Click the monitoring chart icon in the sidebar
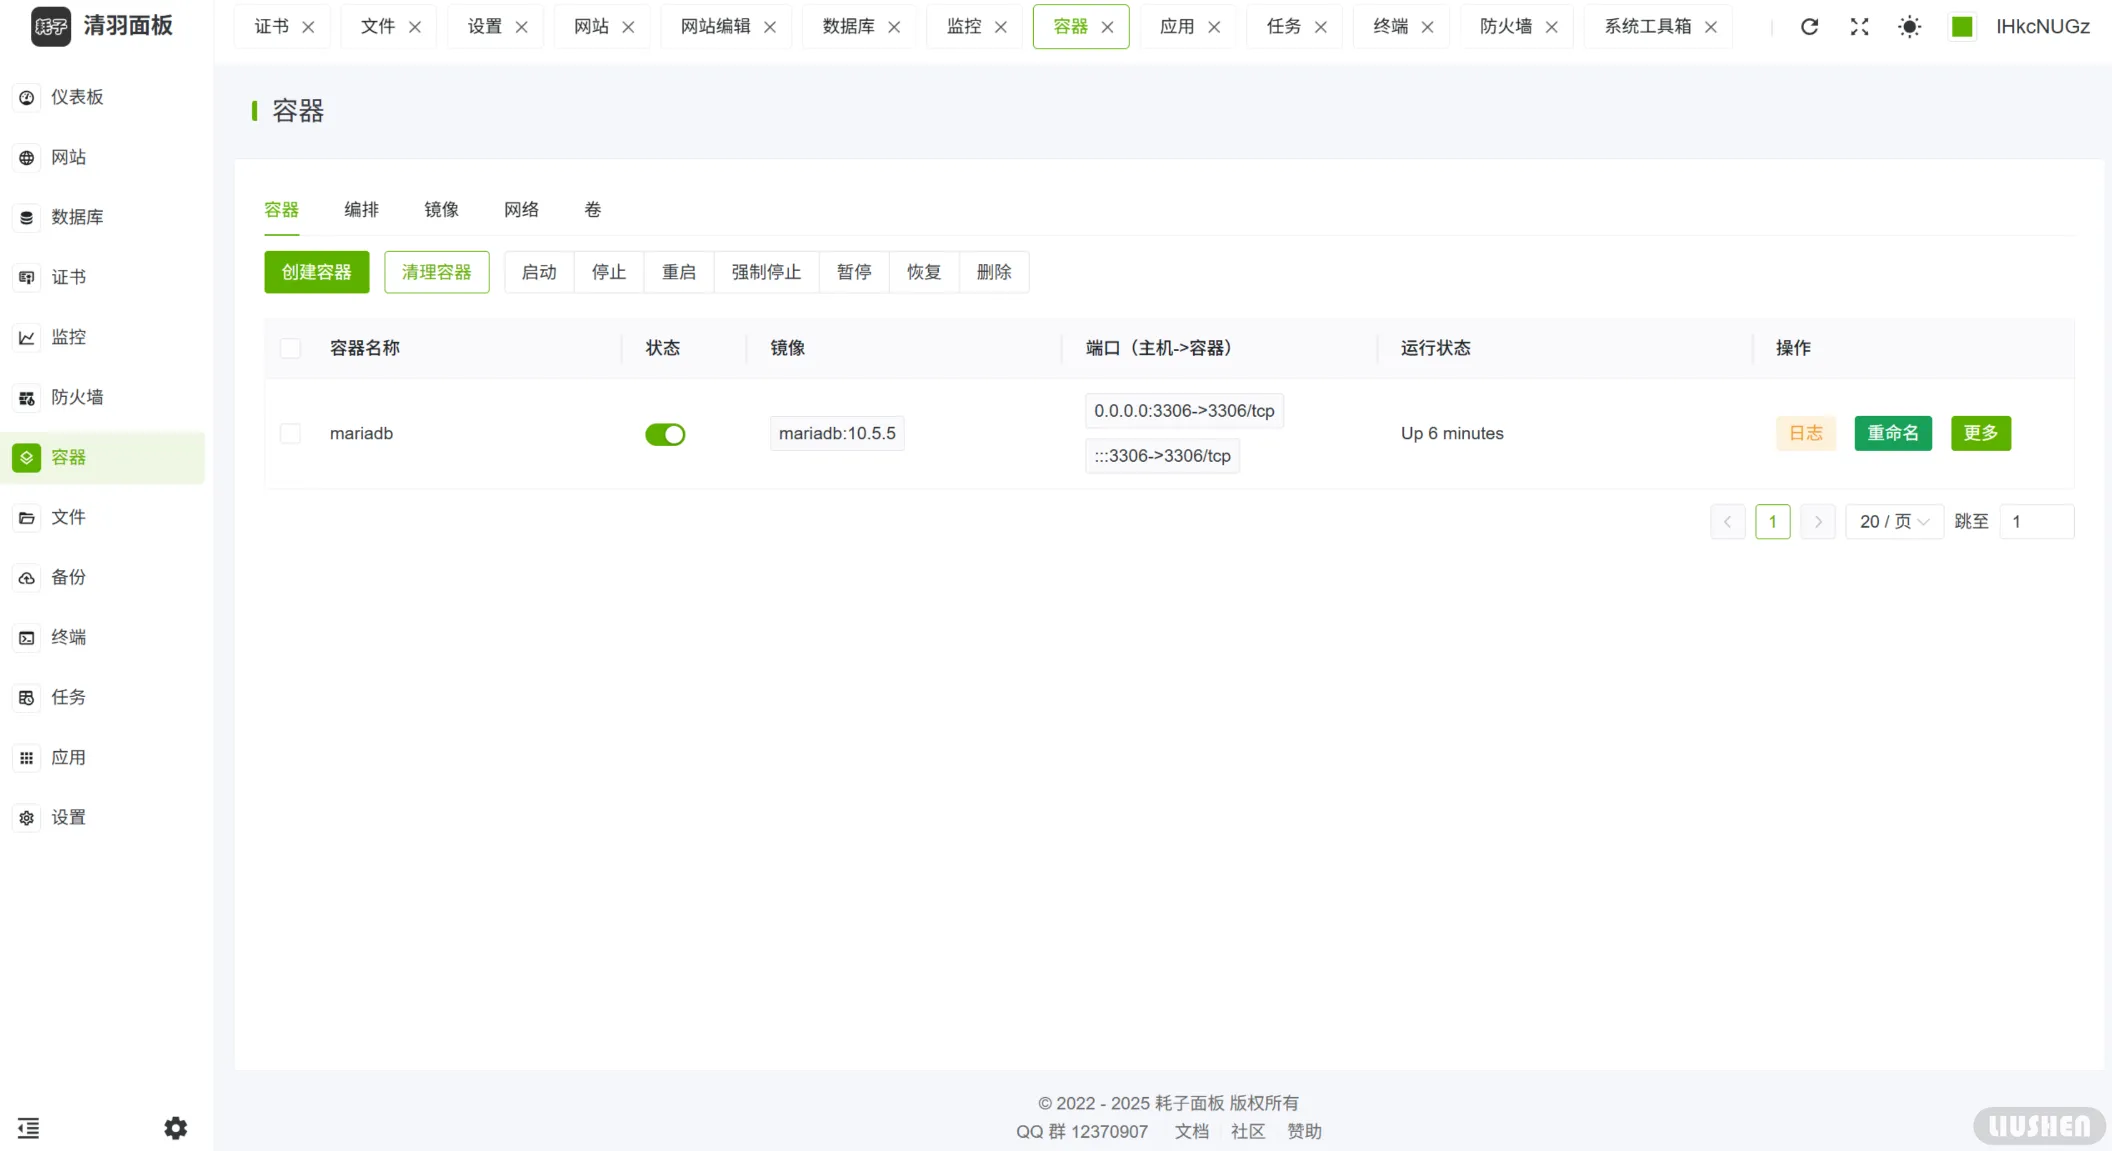Viewport: 2112px width, 1151px height. tap(27, 338)
